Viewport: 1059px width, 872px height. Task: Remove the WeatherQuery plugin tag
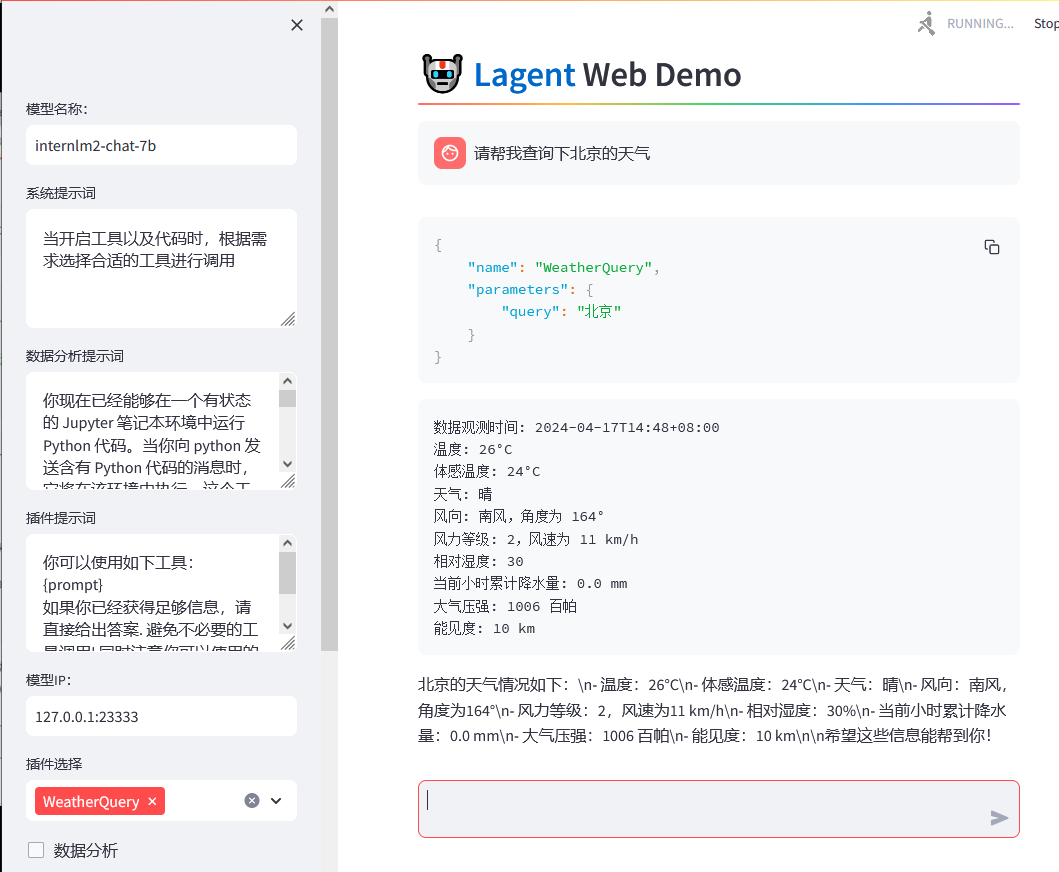pyautogui.click(x=153, y=801)
